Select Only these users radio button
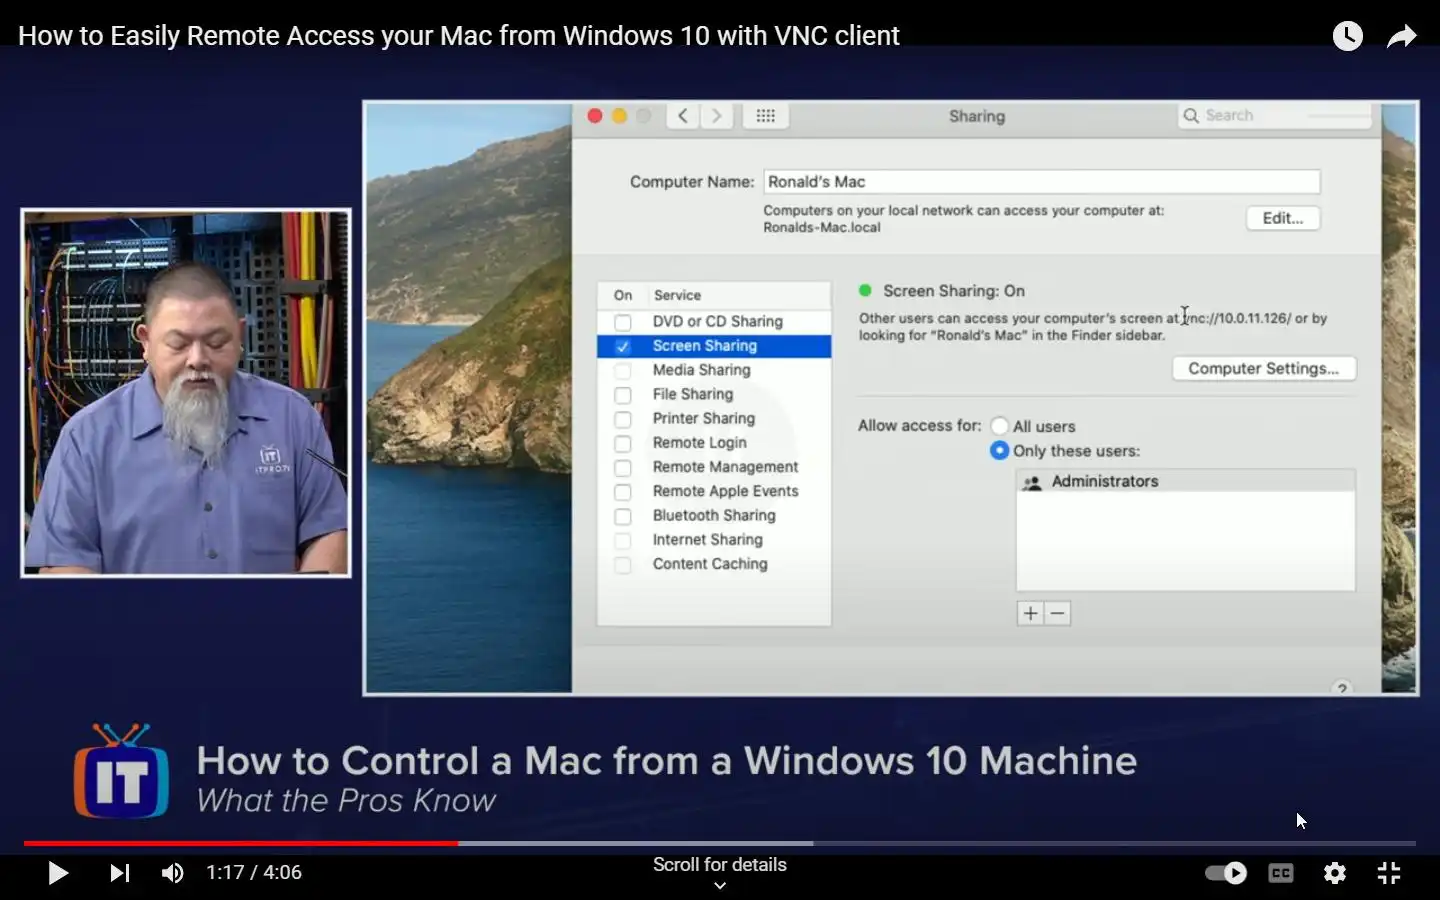This screenshot has width=1440, height=900. point(999,451)
